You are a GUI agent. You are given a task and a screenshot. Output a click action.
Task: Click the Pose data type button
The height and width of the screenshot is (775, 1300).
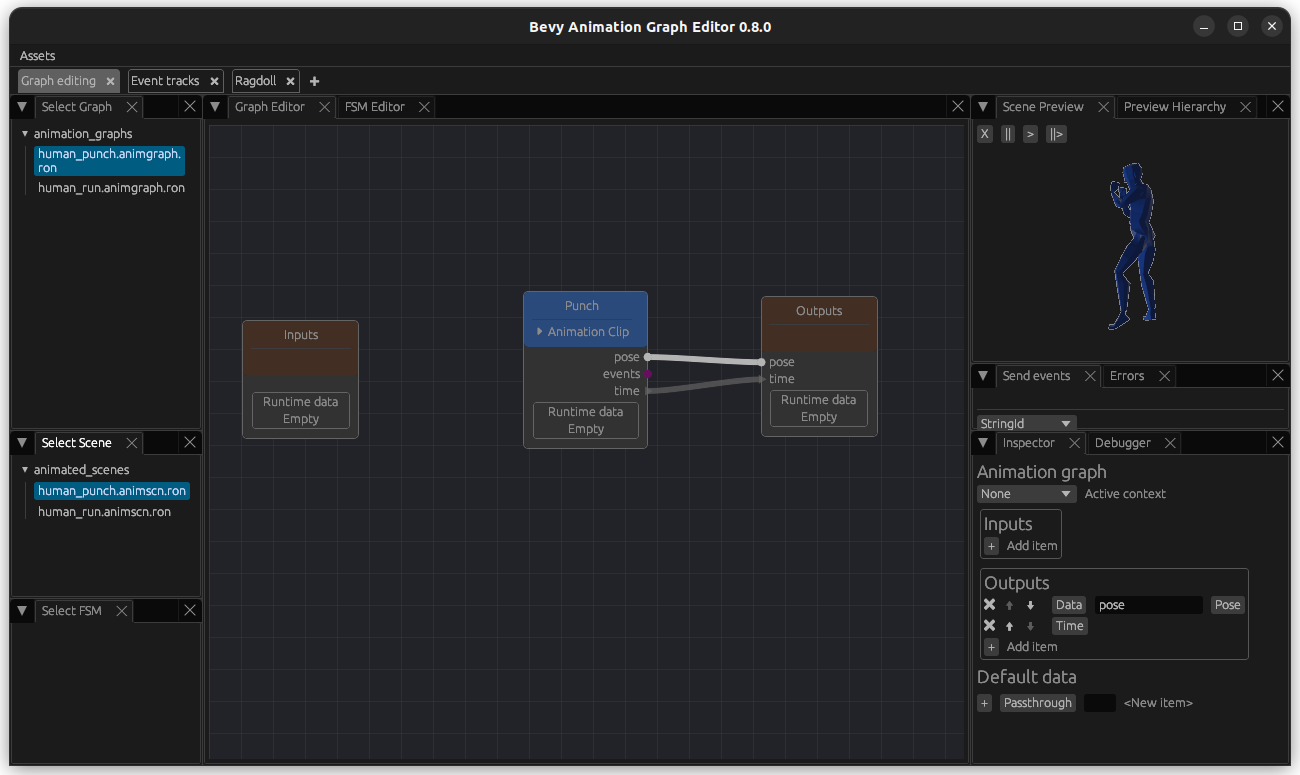pos(1227,604)
